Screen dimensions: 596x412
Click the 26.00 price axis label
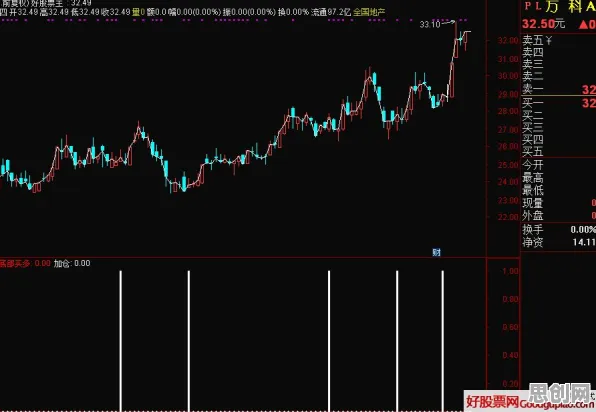click(x=508, y=146)
